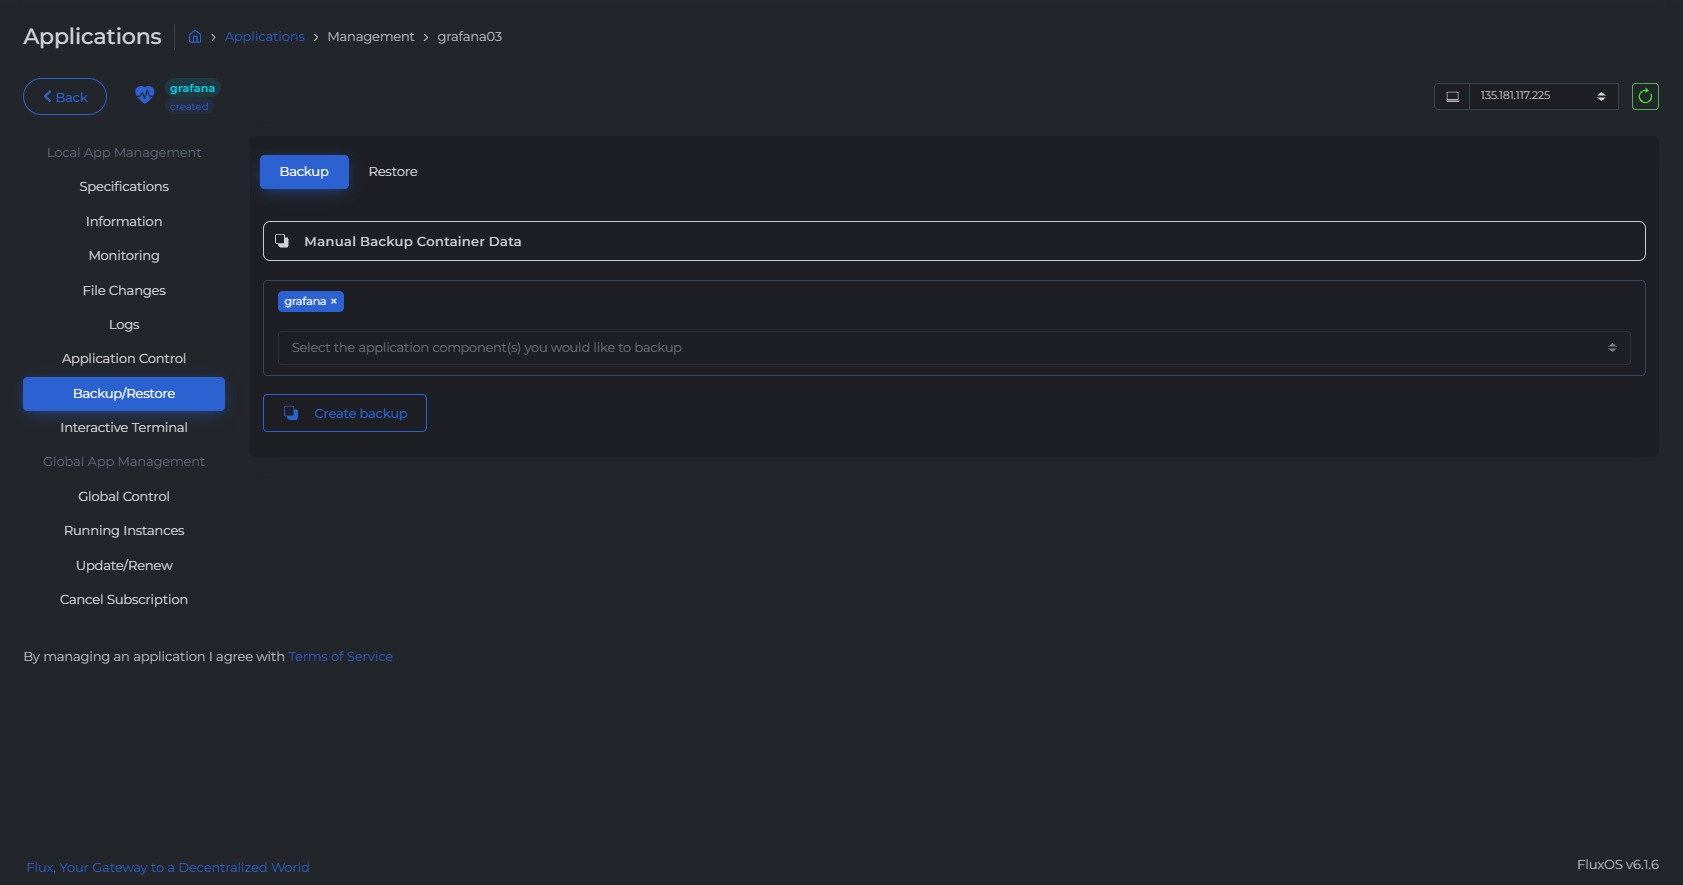1683x885 pixels.
Task: Select the Backup tab
Action: [304, 172]
